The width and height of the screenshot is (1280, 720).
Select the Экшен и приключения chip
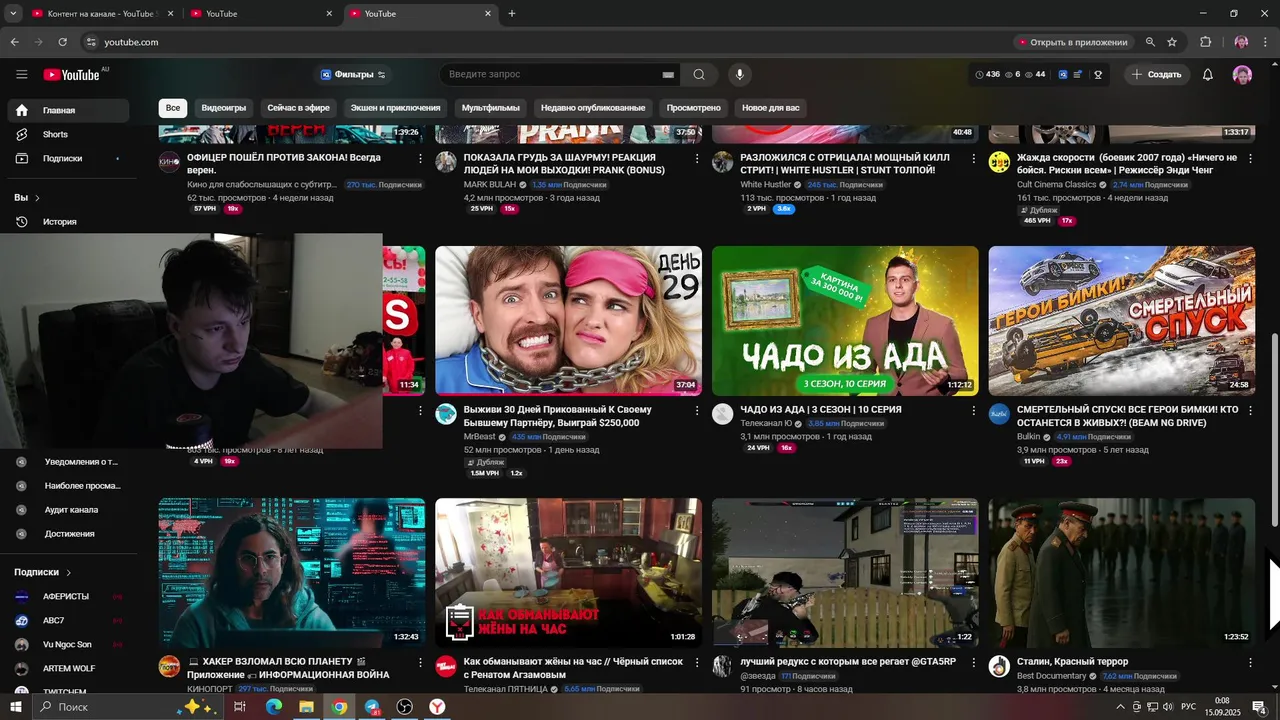coord(395,108)
